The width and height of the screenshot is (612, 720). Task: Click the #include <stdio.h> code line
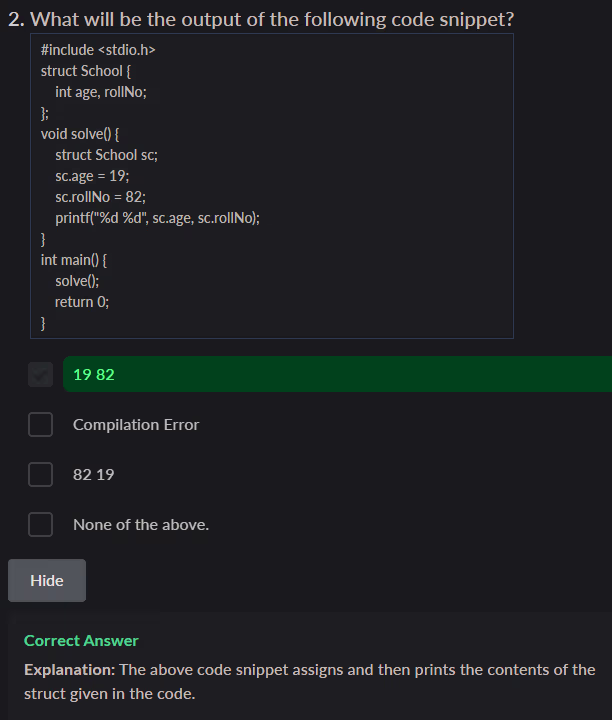(x=98, y=49)
